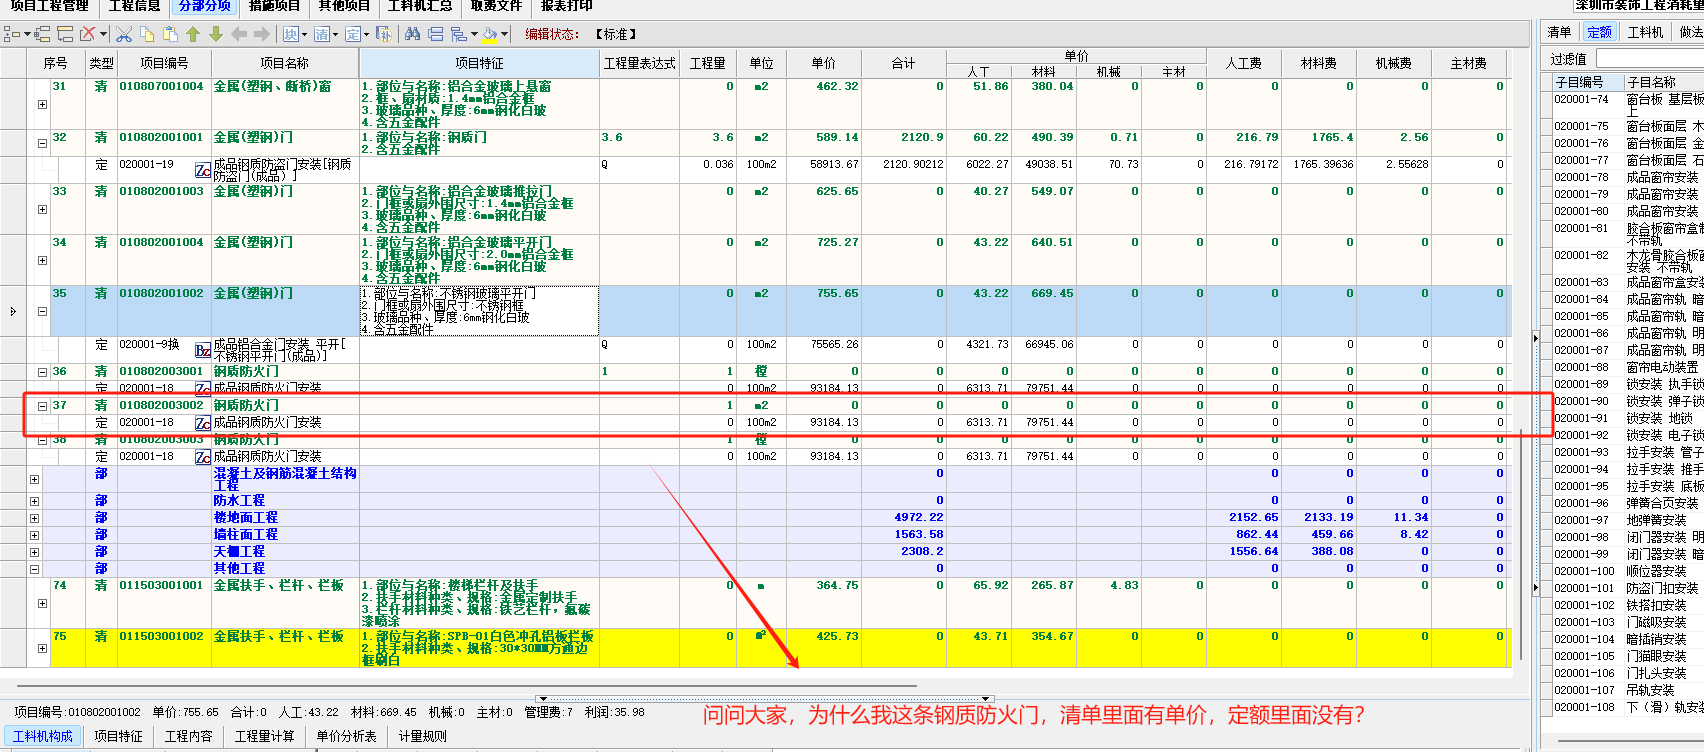Select the 工程内容 bottom tab
The image size is (1704, 752).
188,736
